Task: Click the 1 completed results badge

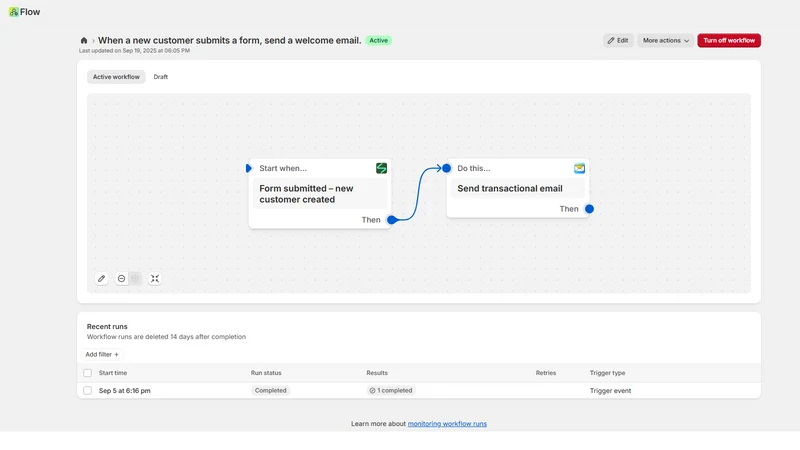Action: coord(391,390)
